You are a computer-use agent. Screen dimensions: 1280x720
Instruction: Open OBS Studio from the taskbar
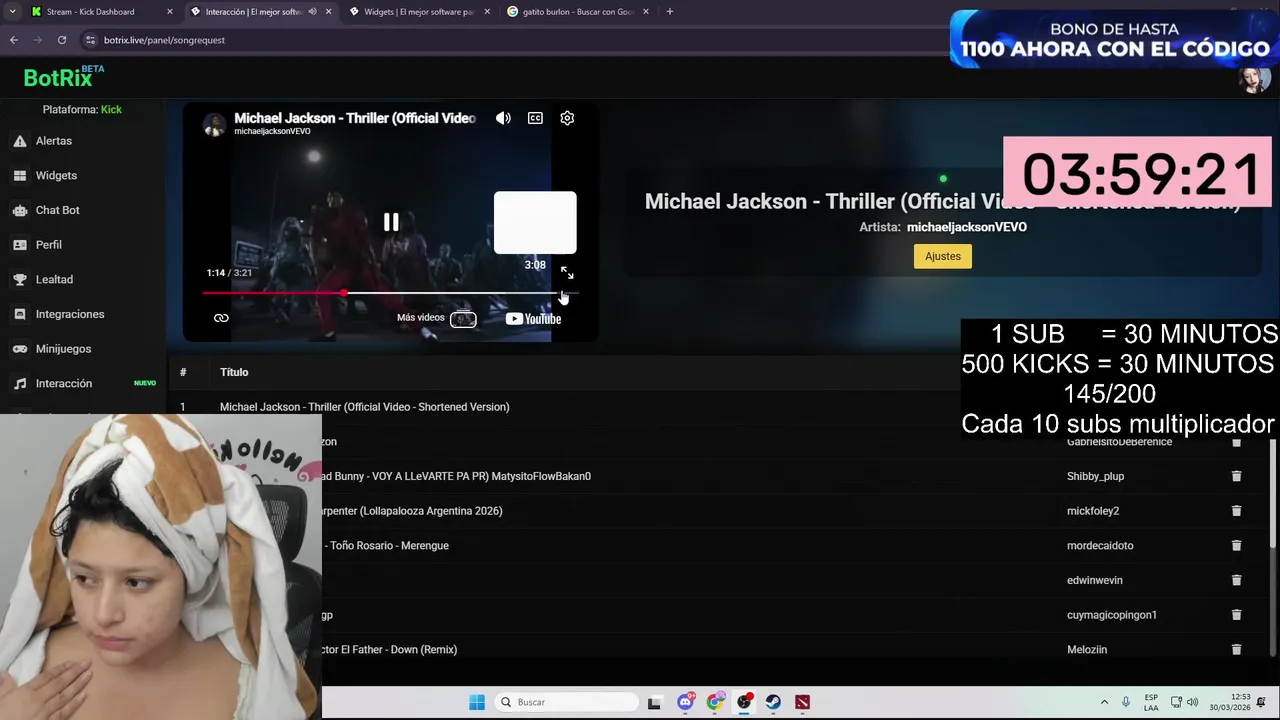click(744, 702)
